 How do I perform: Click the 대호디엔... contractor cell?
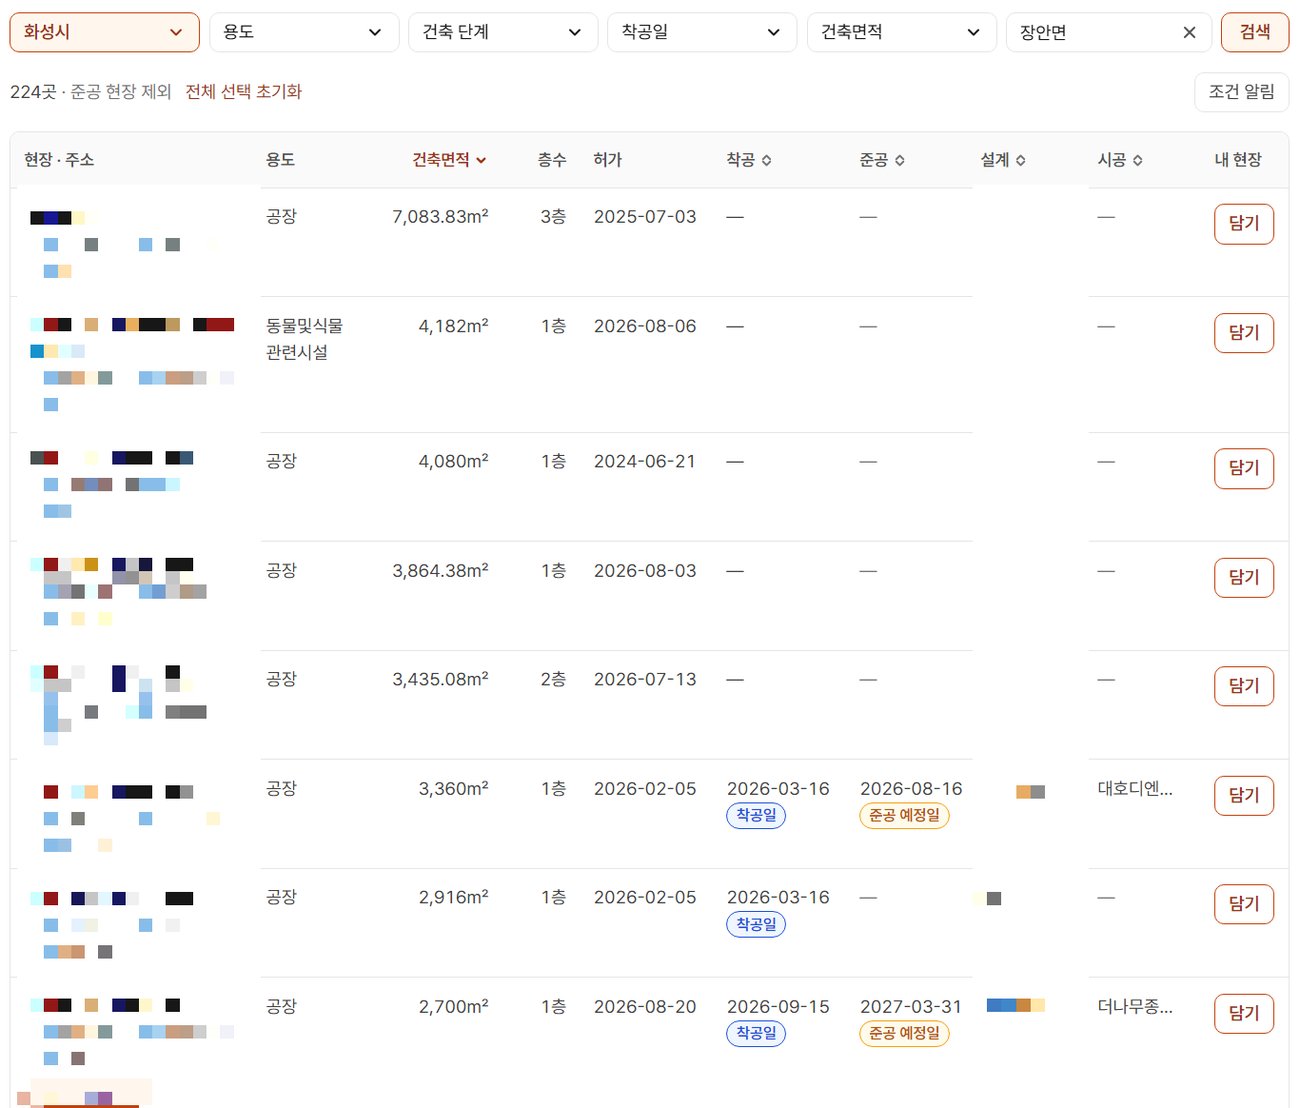point(1135,788)
